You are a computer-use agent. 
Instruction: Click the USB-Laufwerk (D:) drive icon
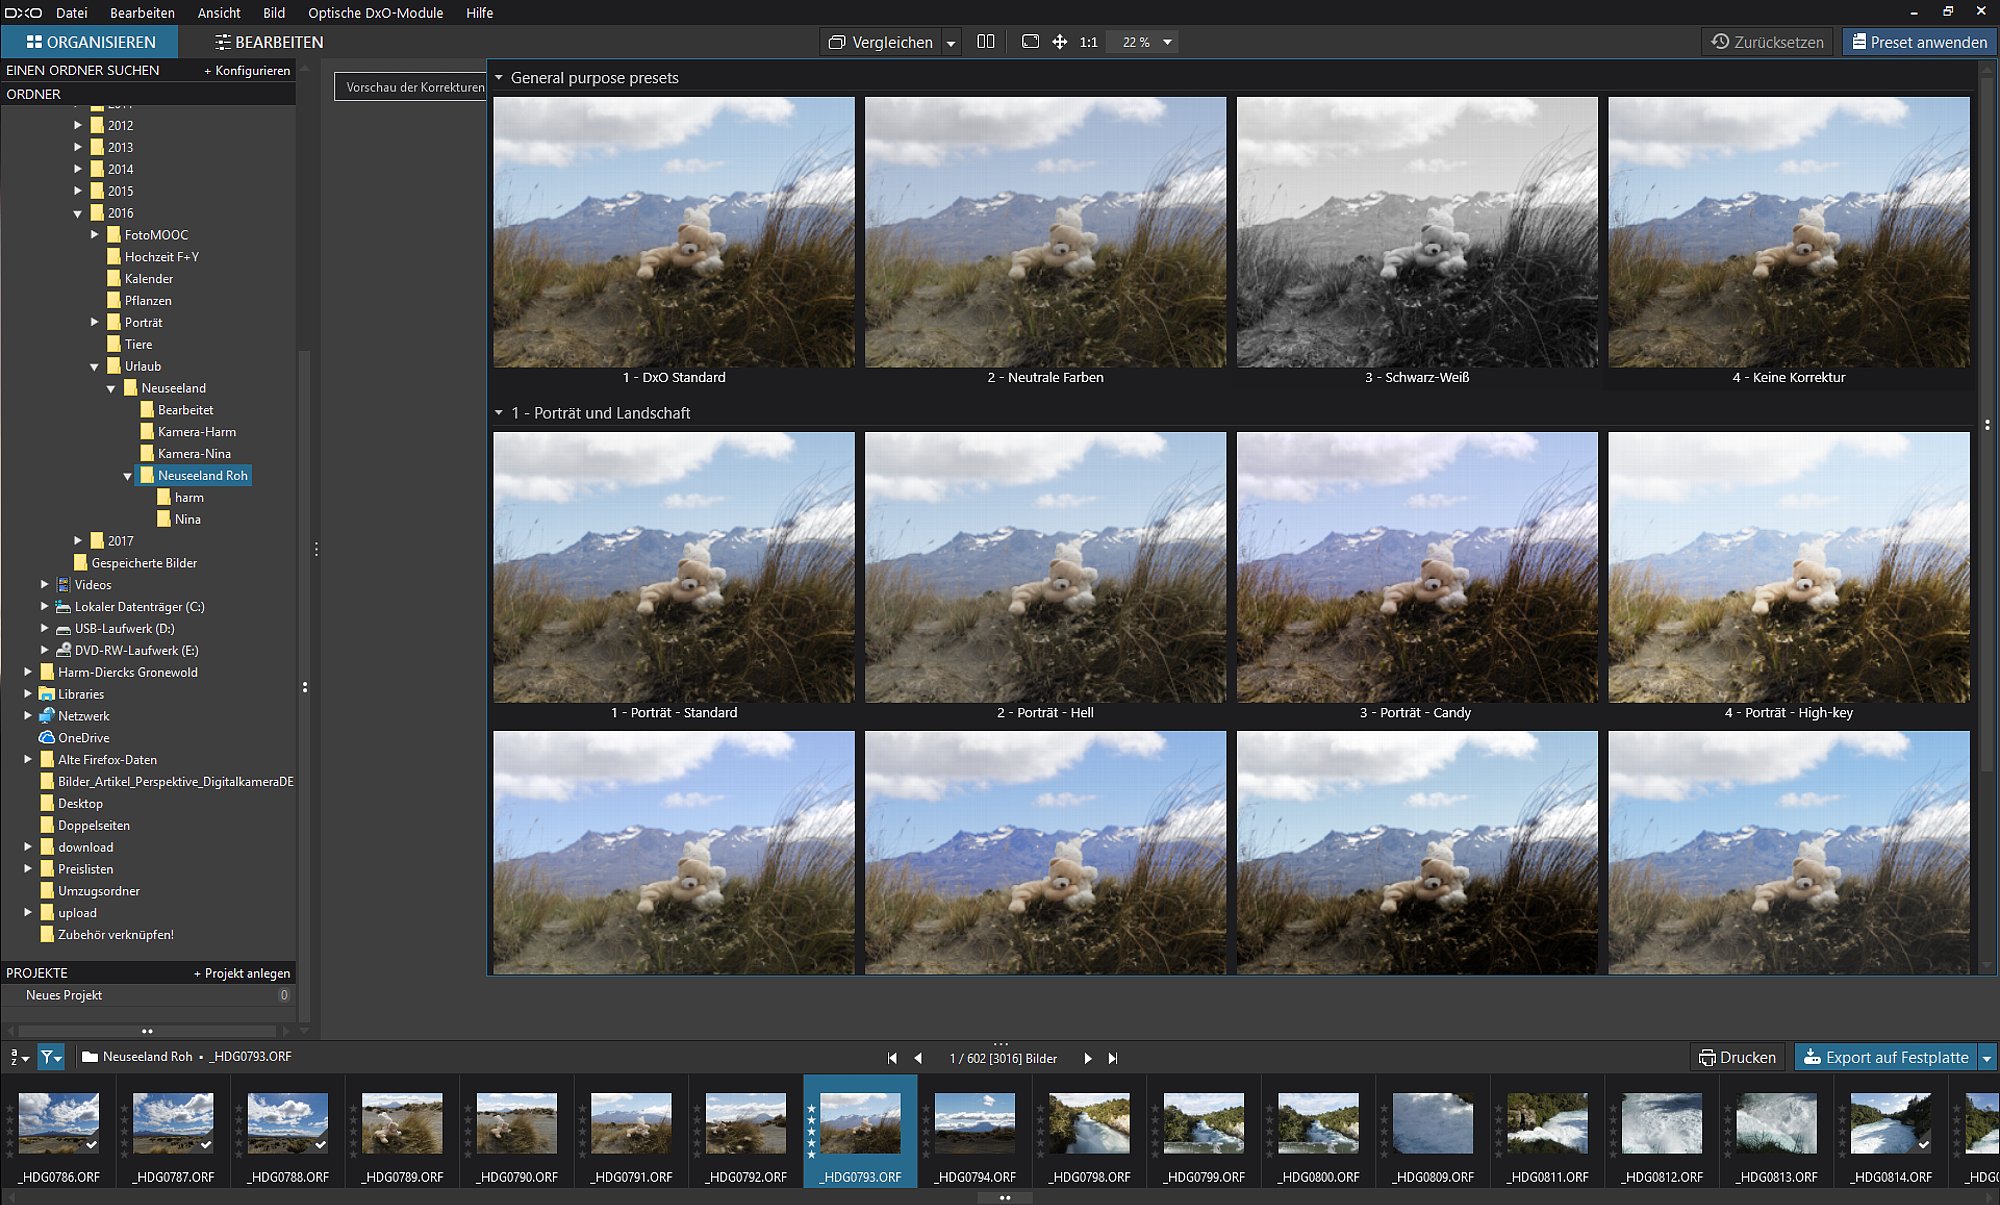point(64,629)
